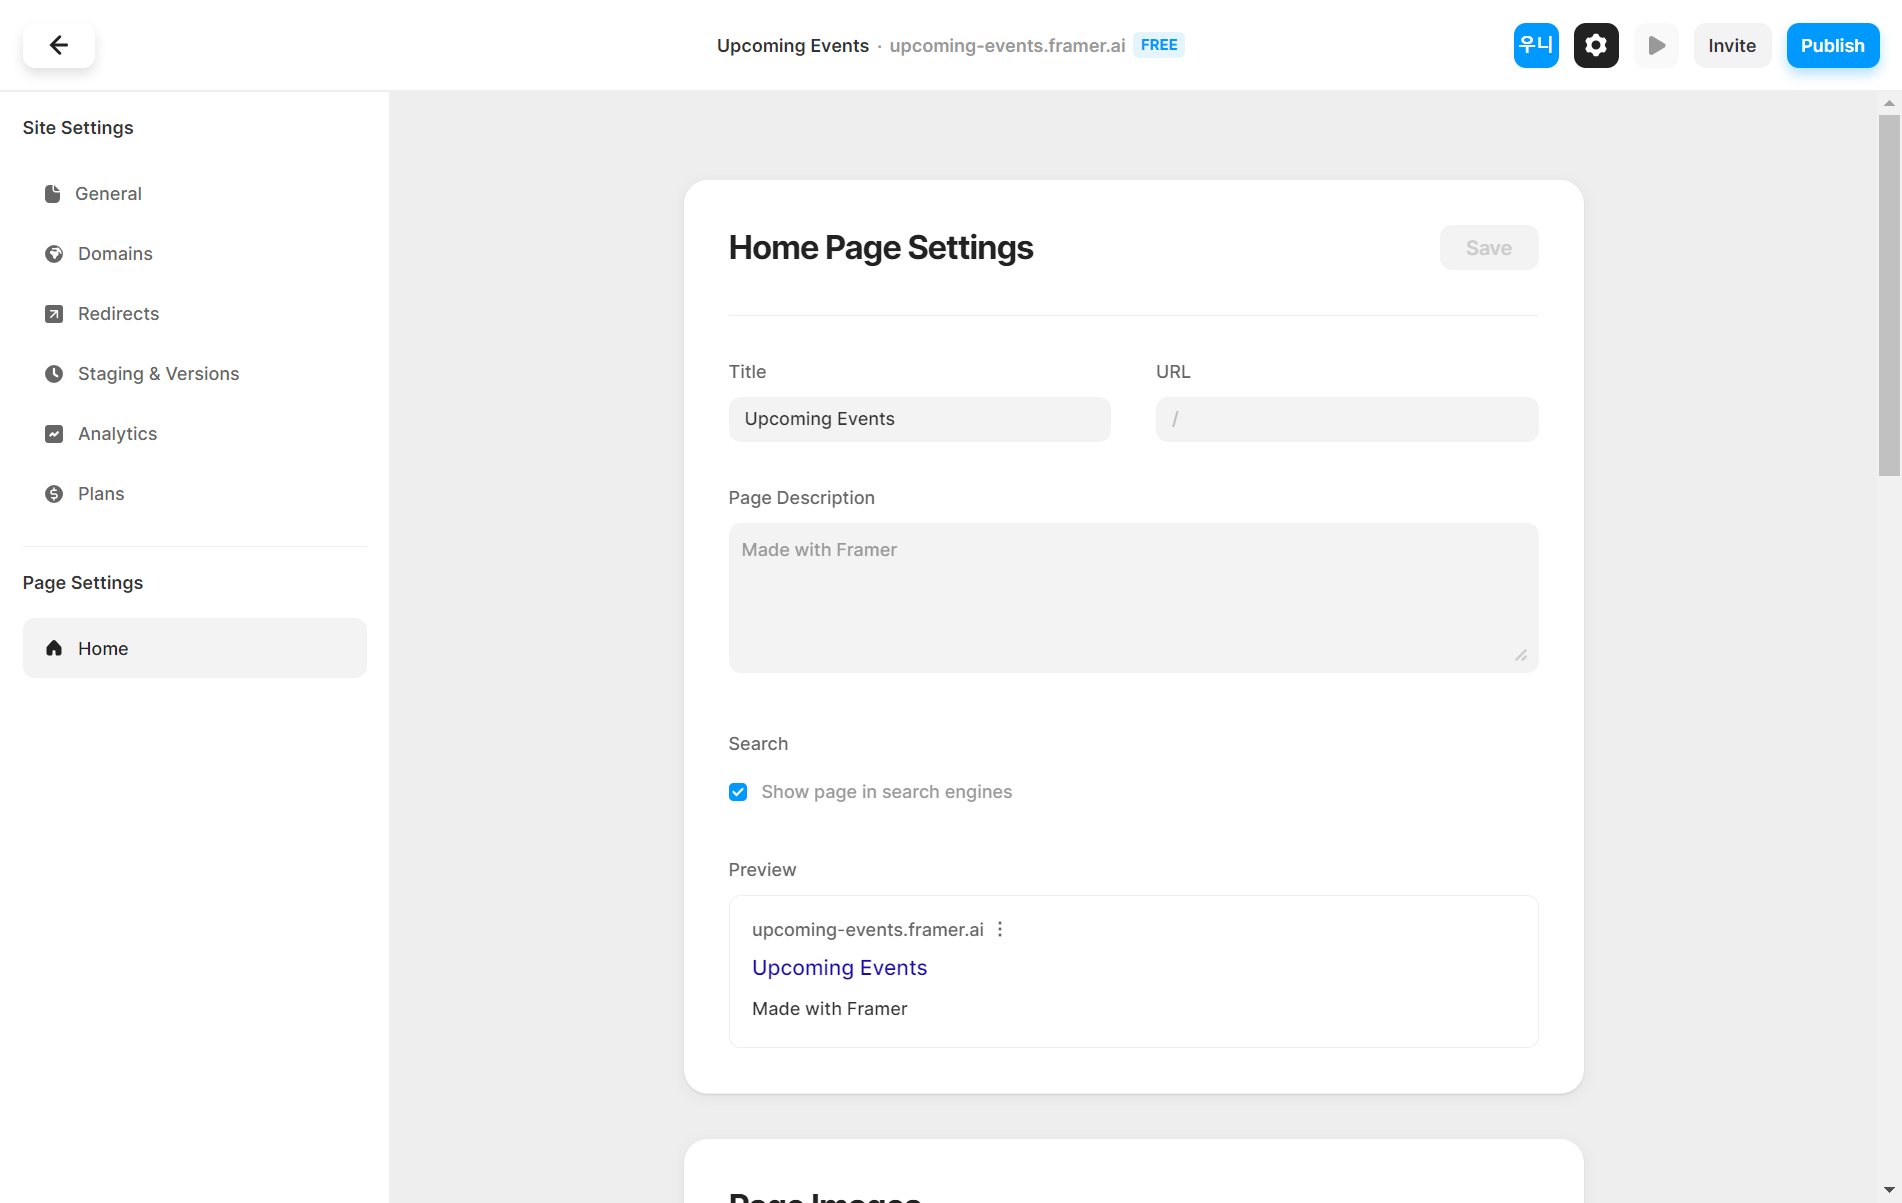
Task: Click into the Page Description textarea
Action: tap(1134, 598)
